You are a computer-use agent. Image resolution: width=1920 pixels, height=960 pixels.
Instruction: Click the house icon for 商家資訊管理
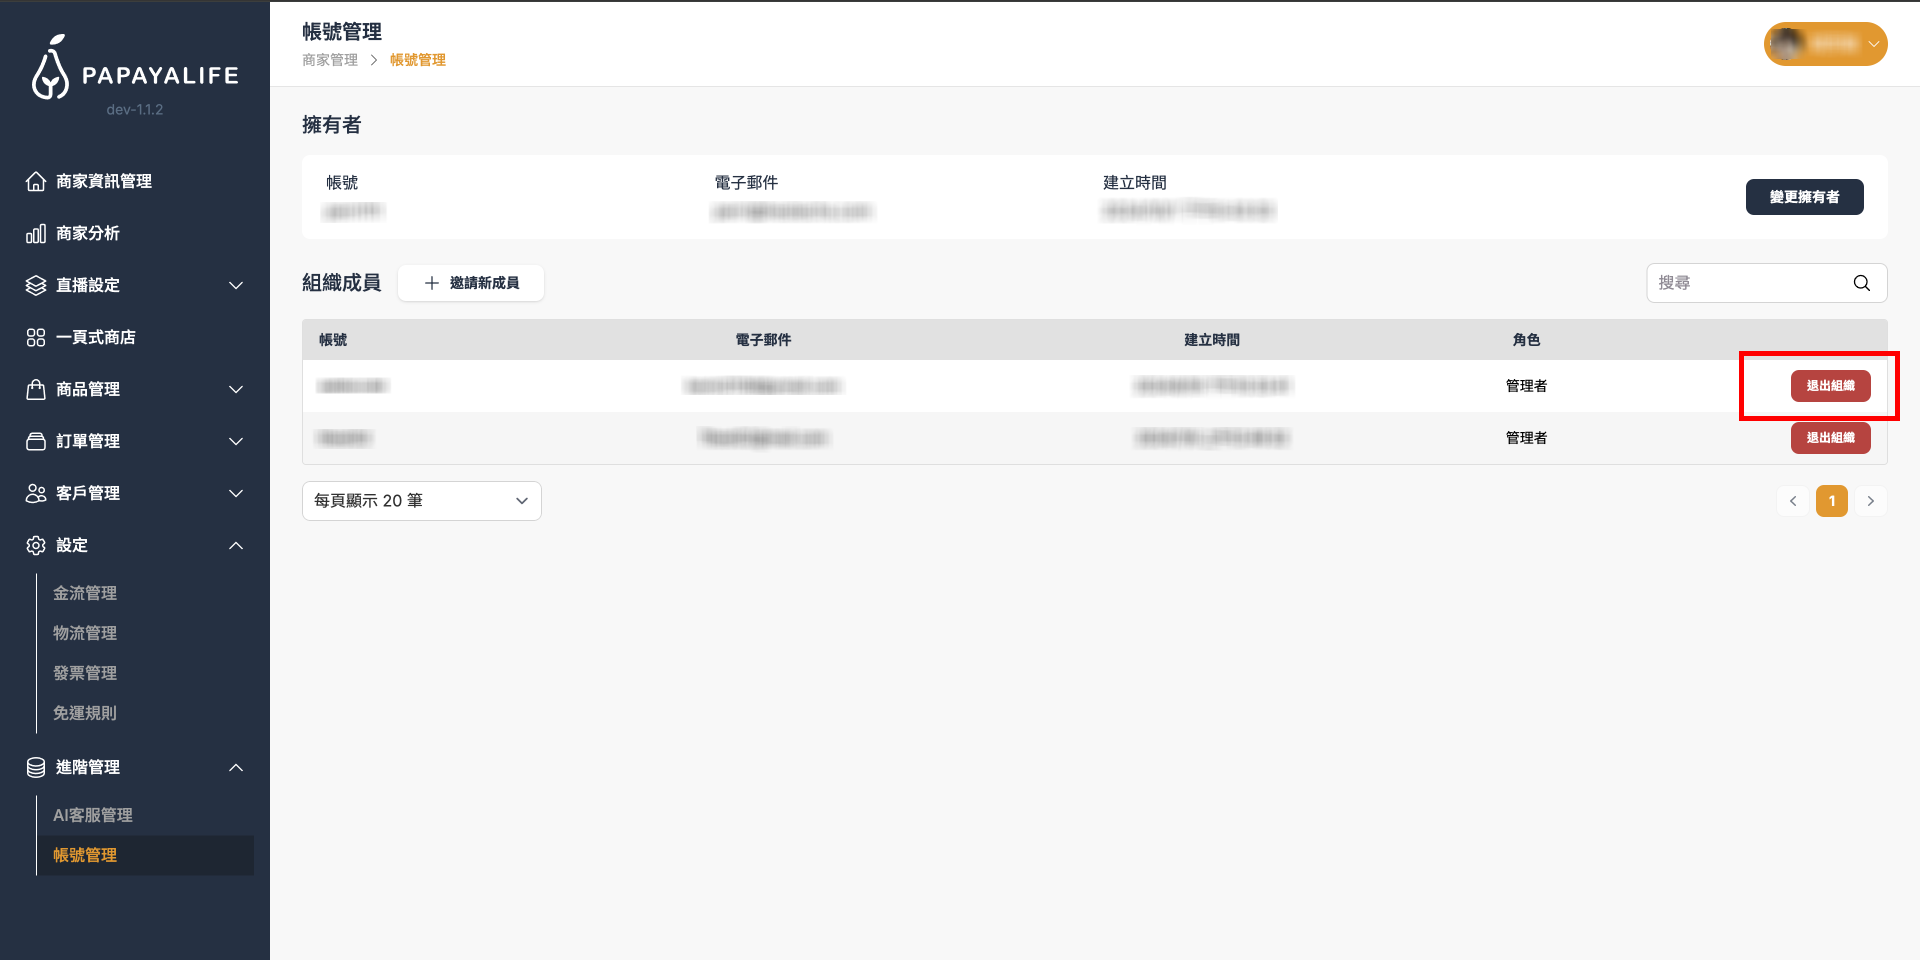[36, 181]
